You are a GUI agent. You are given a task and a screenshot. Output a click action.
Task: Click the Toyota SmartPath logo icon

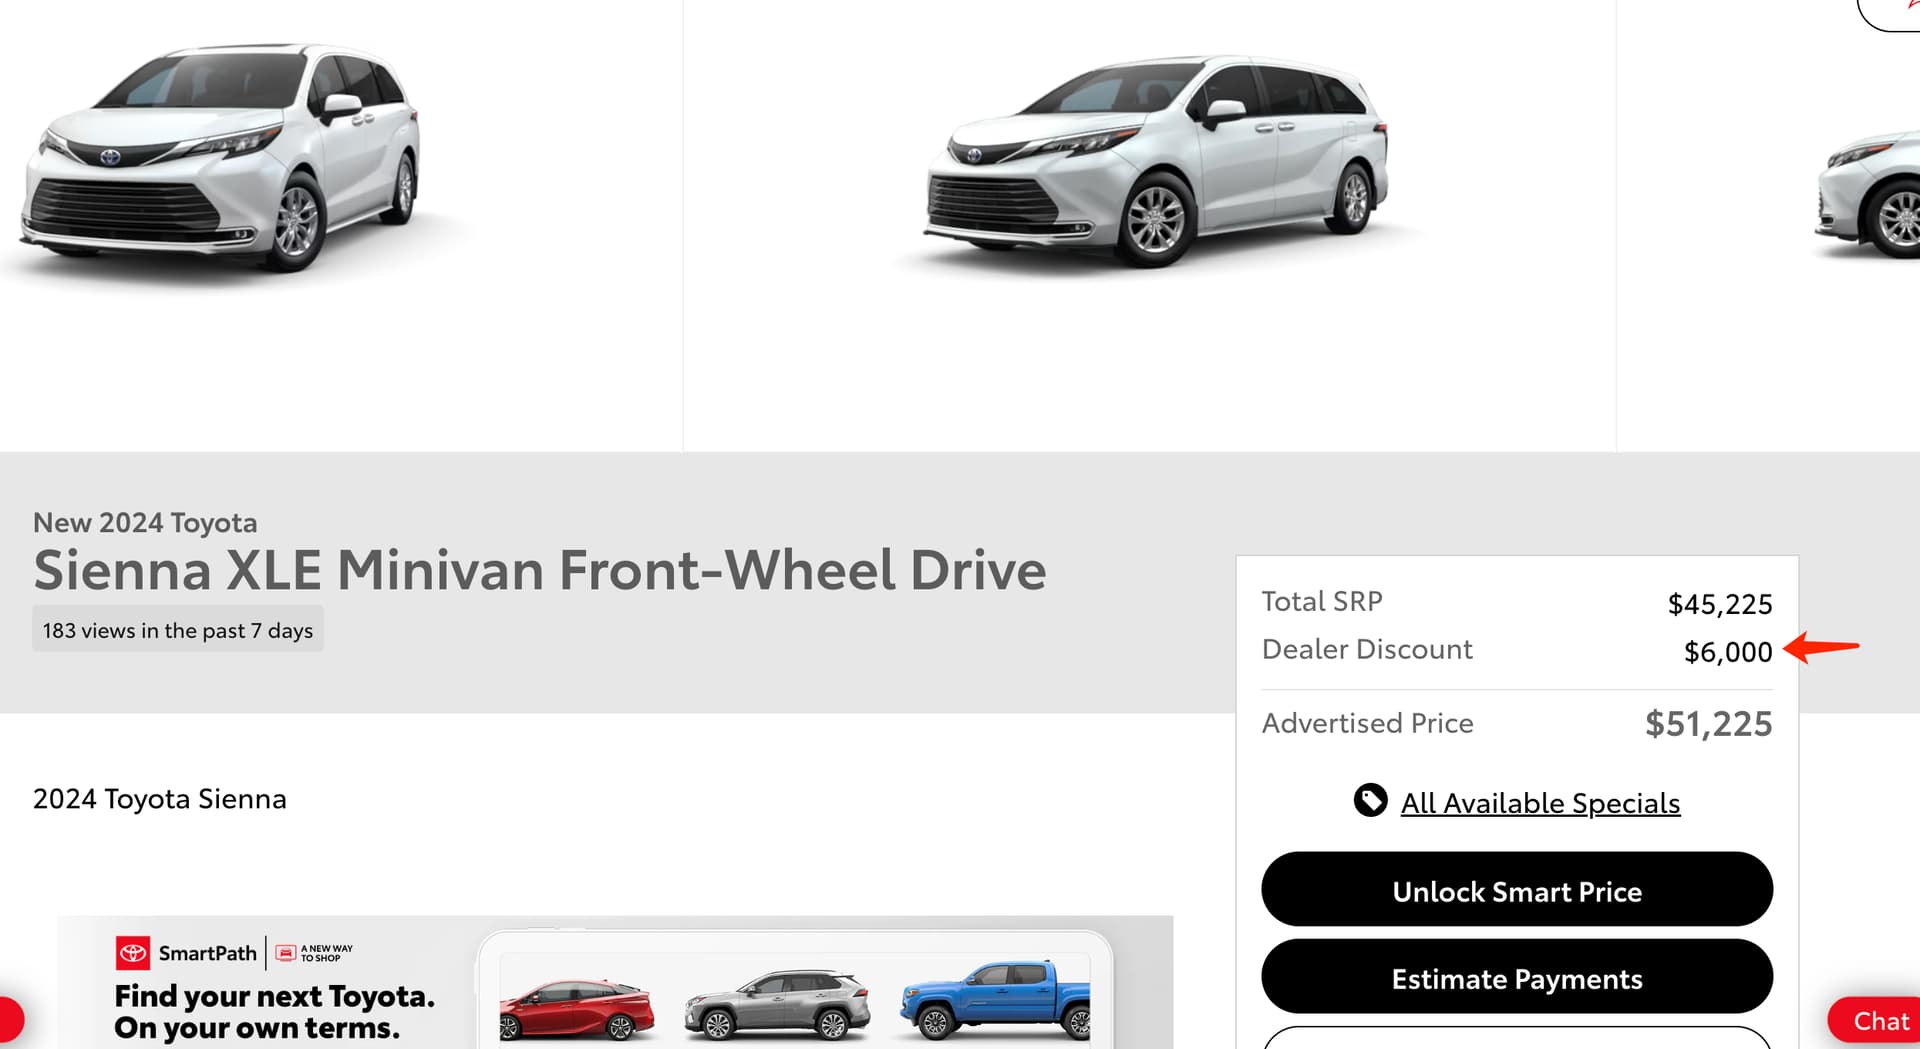133,953
